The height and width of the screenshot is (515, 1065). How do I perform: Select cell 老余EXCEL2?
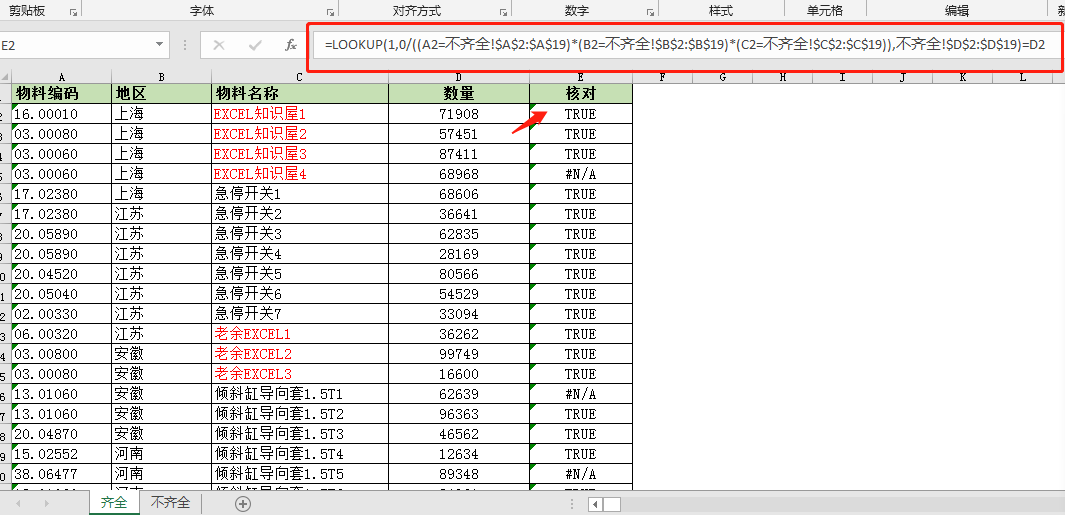[300, 354]
